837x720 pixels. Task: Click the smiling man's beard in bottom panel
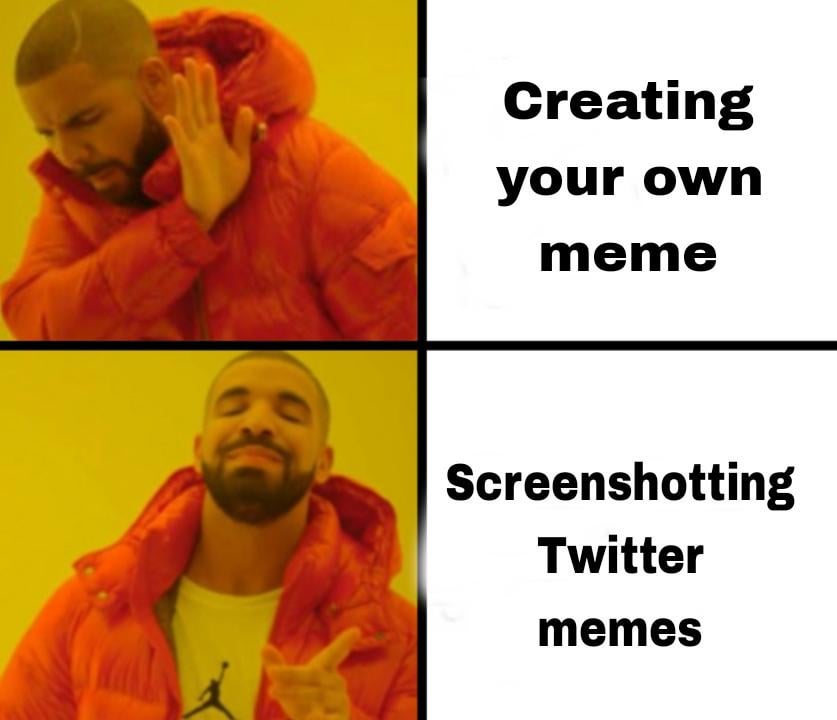point(256,488)
